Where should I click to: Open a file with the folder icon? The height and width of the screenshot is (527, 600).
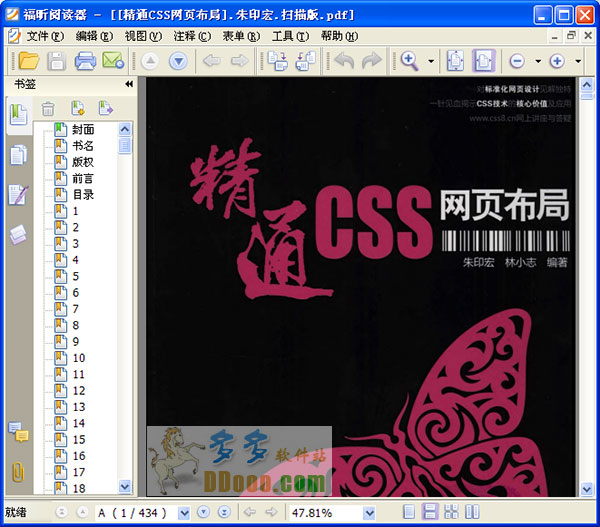tap(29, 61)
